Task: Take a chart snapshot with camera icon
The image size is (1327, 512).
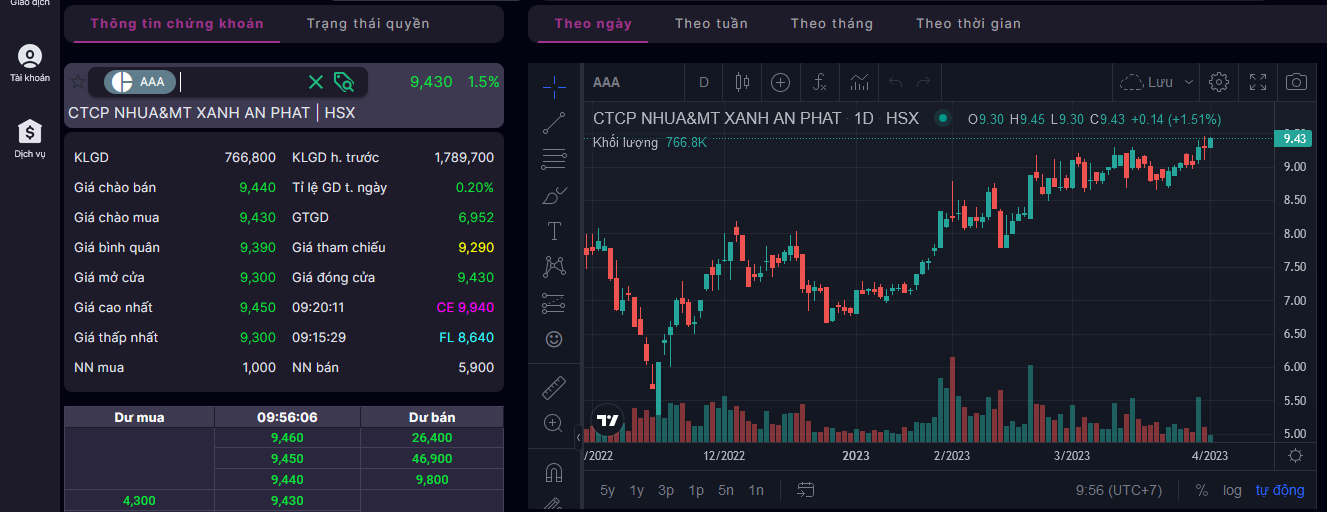Action: pyautogui.click(x=1296, y=82)
